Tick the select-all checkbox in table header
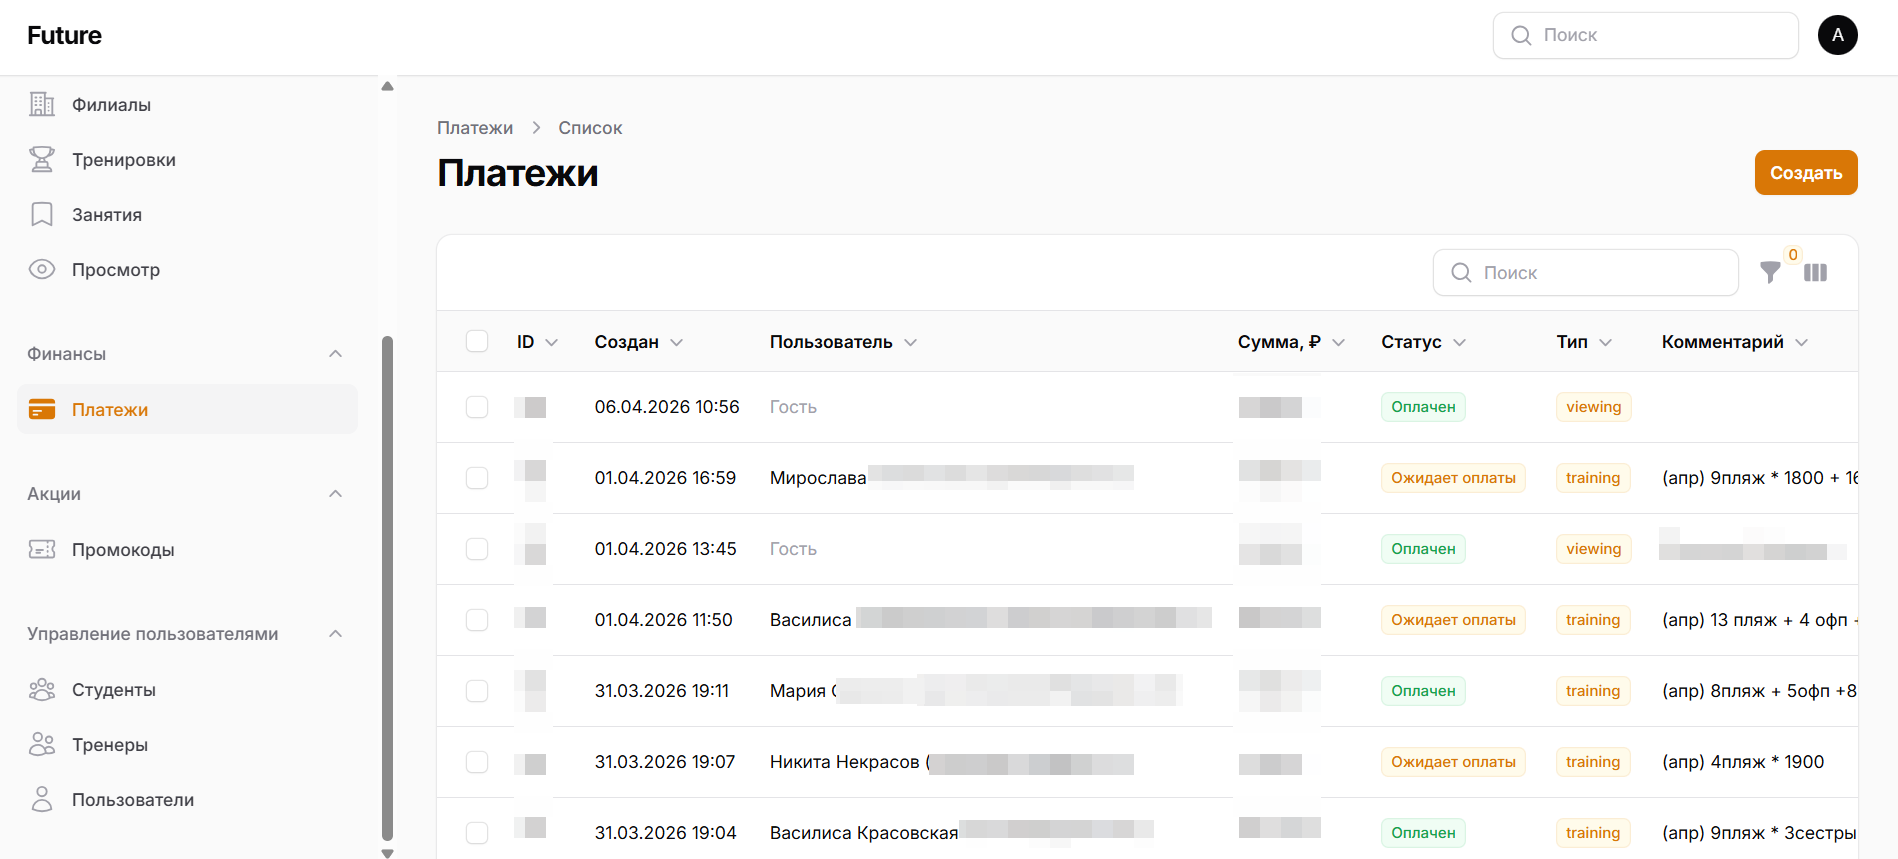The height and width of the screenshot is (859, 1898). coord(477,342)
